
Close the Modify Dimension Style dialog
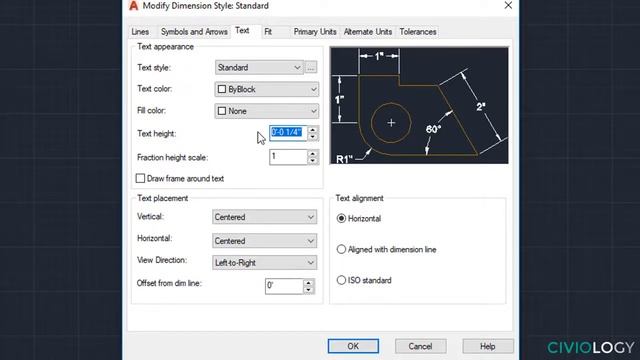pos(508,5)
